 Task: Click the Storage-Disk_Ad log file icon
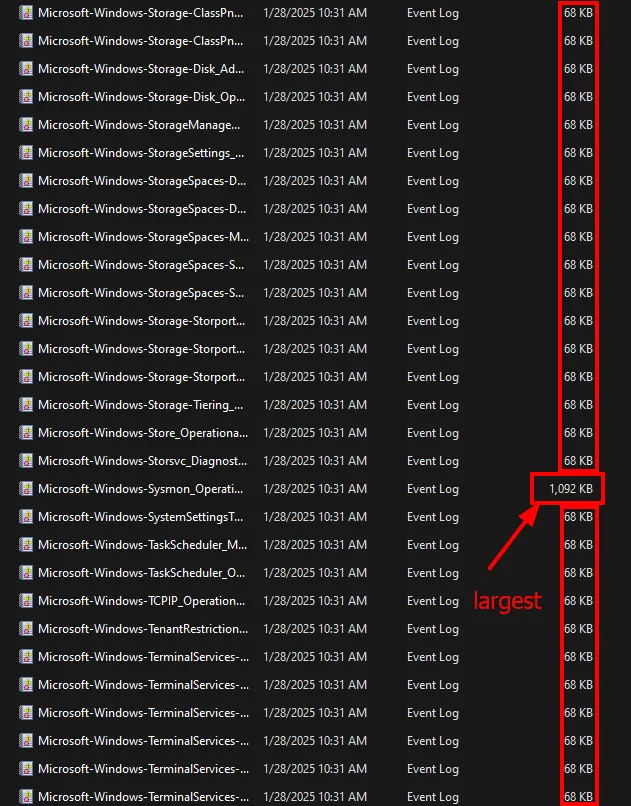[27, 69]
